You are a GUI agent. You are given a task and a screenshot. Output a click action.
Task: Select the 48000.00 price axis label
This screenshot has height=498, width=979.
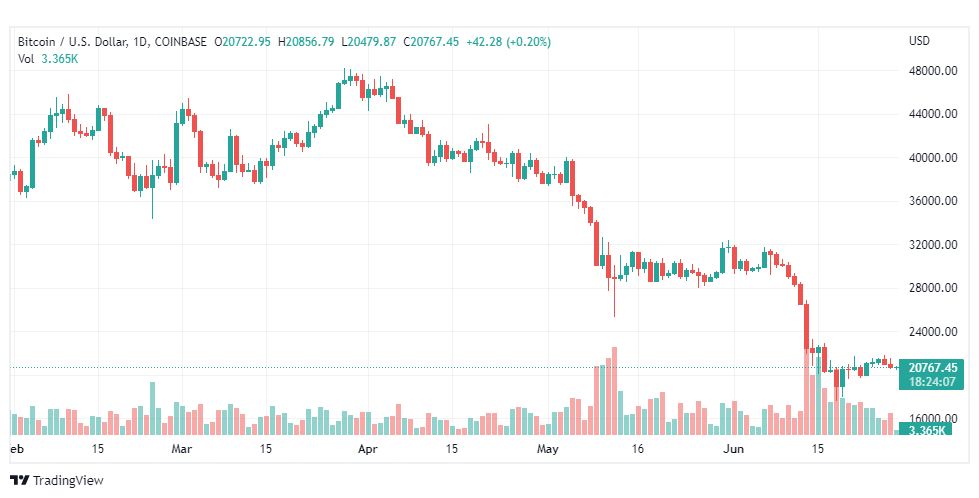933,71
